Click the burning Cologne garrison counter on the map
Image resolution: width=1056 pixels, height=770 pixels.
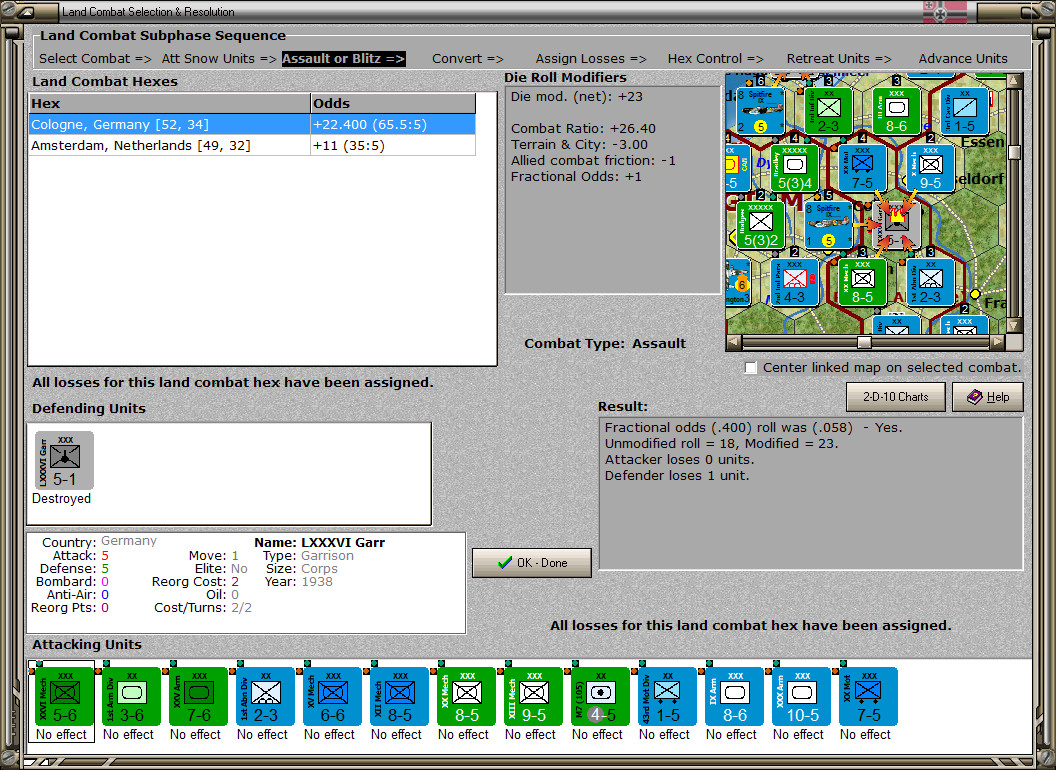[x=897, y=224]
